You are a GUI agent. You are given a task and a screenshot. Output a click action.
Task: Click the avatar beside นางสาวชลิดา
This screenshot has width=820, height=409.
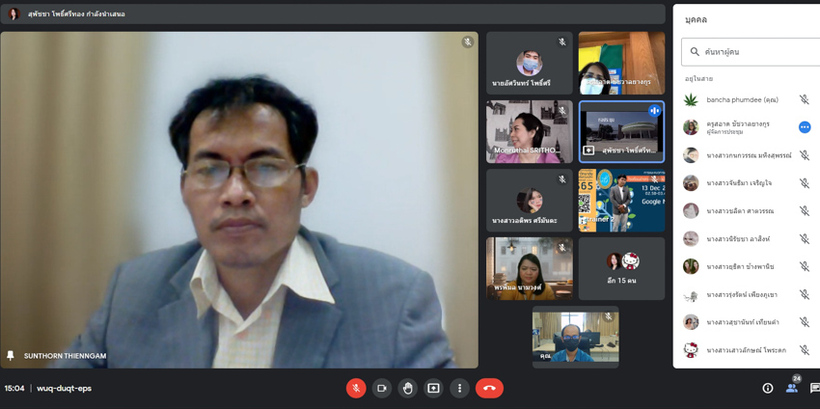(691, 211)
